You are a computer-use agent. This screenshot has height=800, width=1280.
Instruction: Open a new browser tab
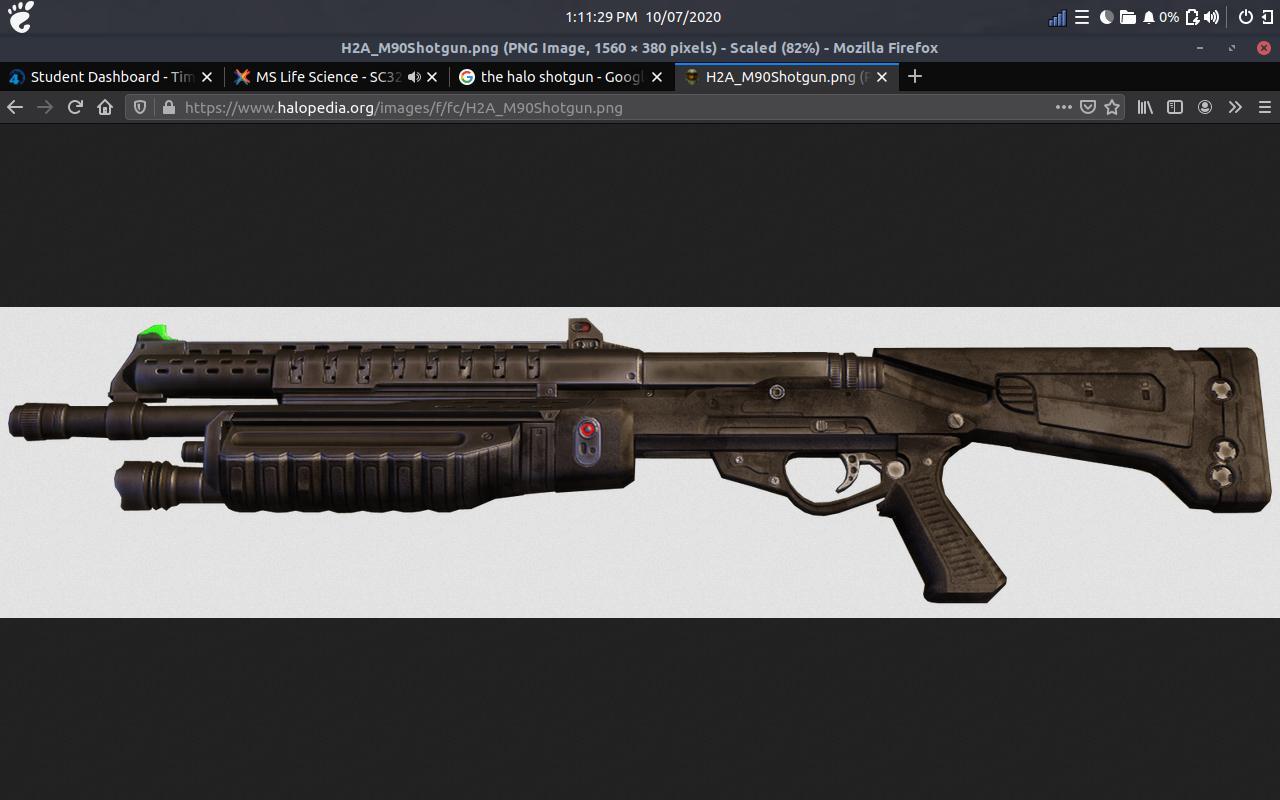click(x=914, y=76)
